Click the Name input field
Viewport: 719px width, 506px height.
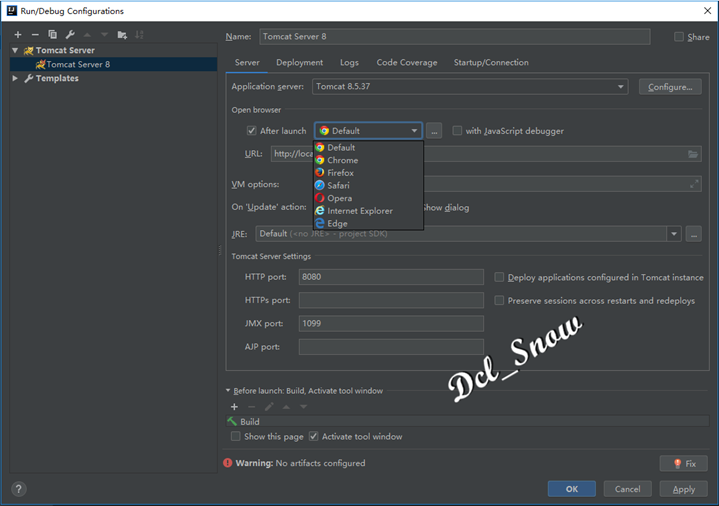[454, 37]
